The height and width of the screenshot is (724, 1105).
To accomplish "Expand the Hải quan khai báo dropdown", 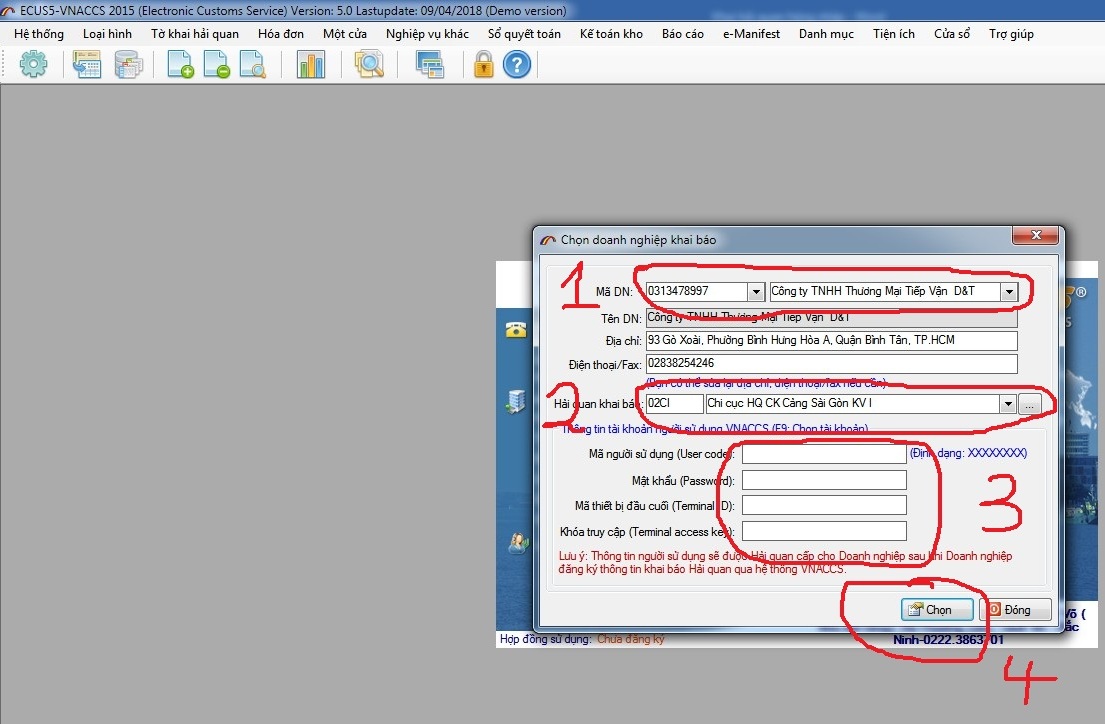I will coord(1005,404).
